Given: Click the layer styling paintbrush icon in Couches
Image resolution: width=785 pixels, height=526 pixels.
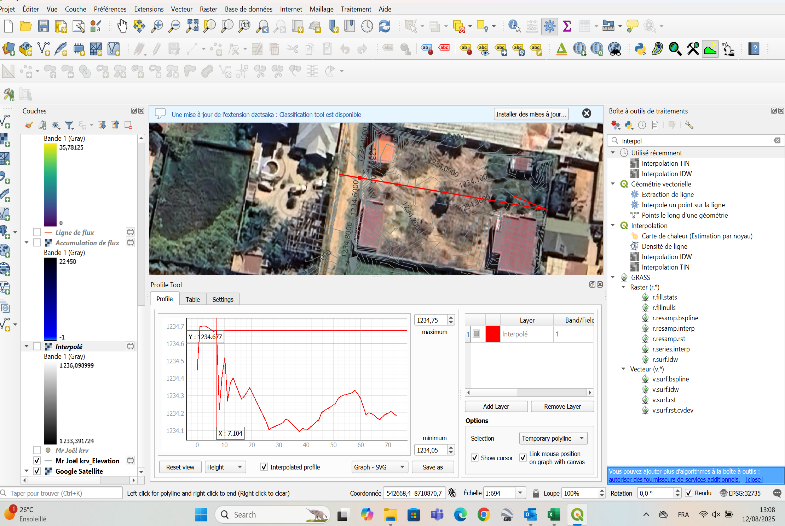Looking at the screenshot, I should 29,125.
